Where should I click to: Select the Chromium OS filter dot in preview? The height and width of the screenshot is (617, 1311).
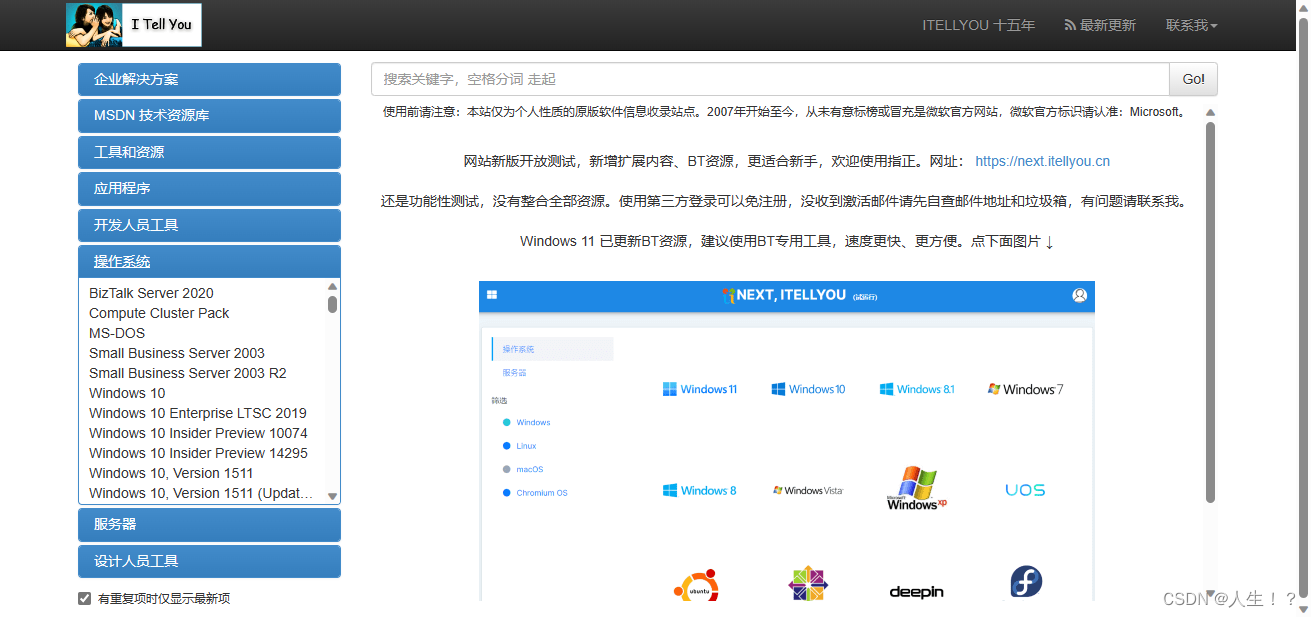(507, 493)
